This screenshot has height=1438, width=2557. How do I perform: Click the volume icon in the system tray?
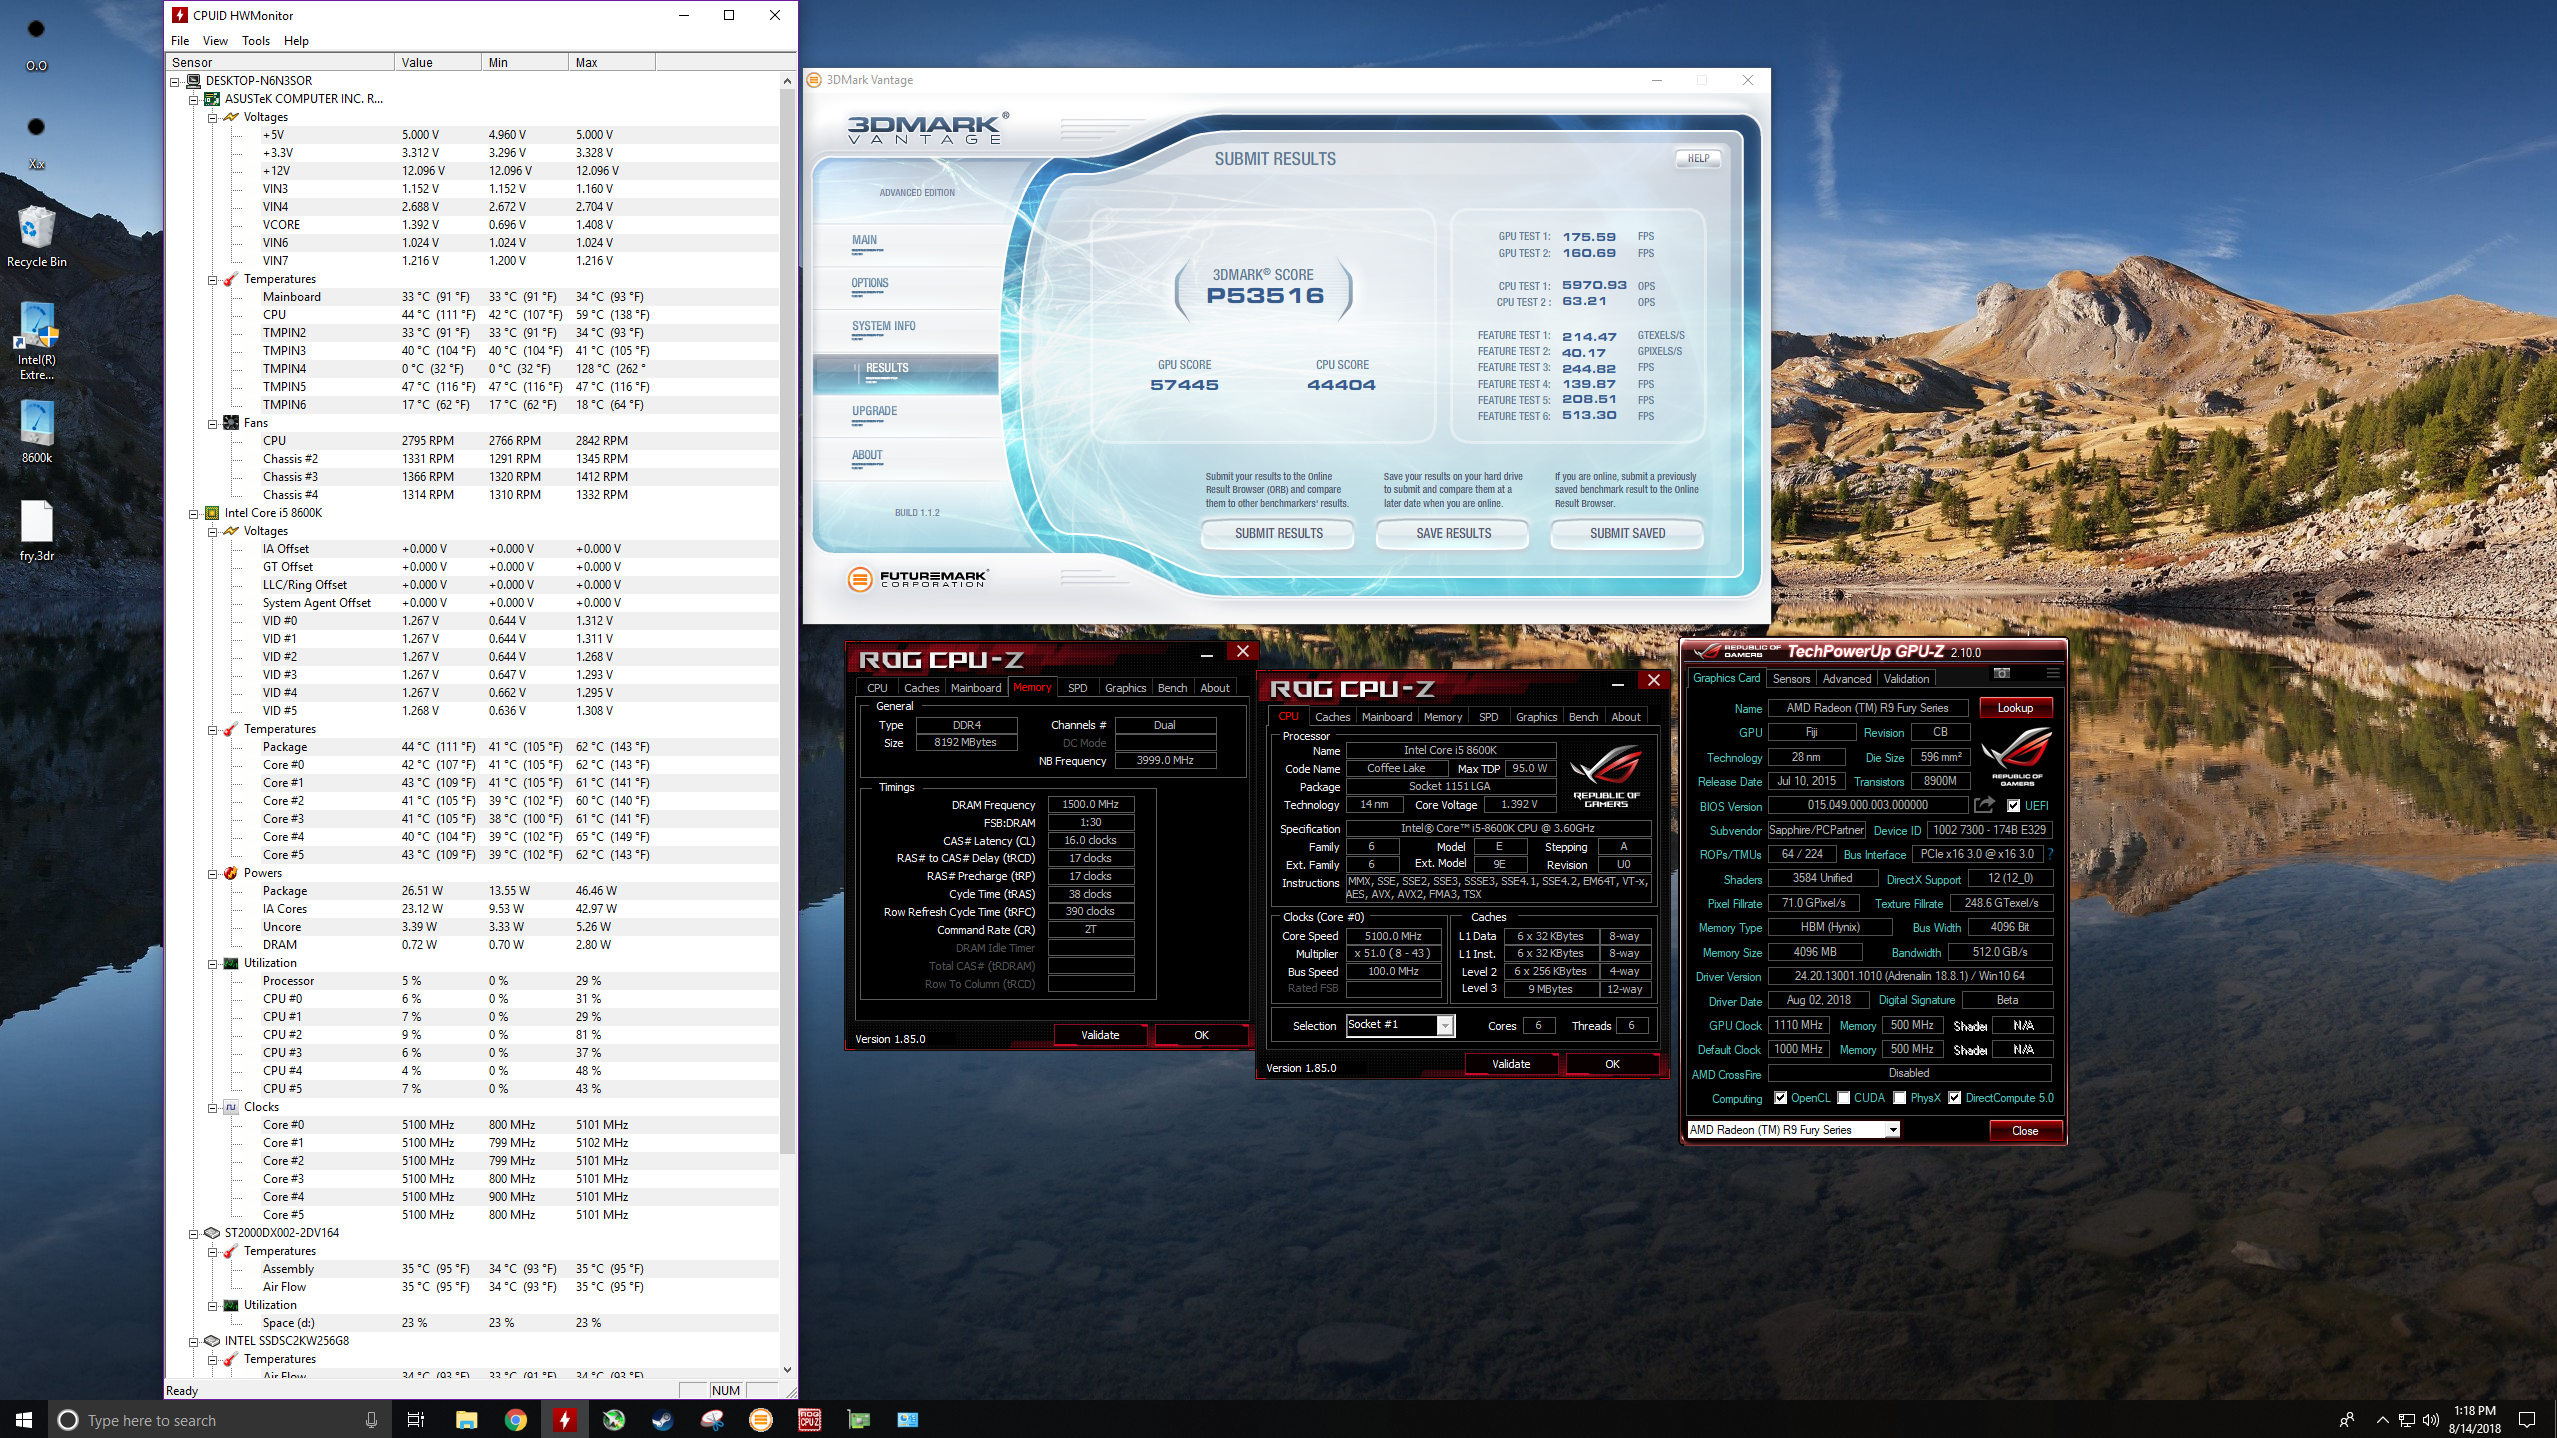(x=2431, y=1420)
